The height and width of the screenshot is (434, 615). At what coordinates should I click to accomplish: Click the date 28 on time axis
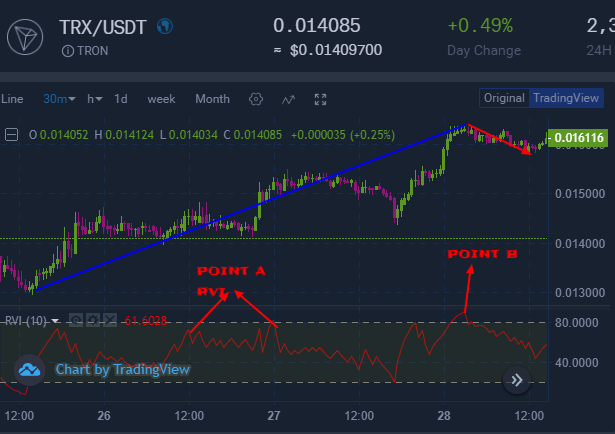tap(444, 416)
